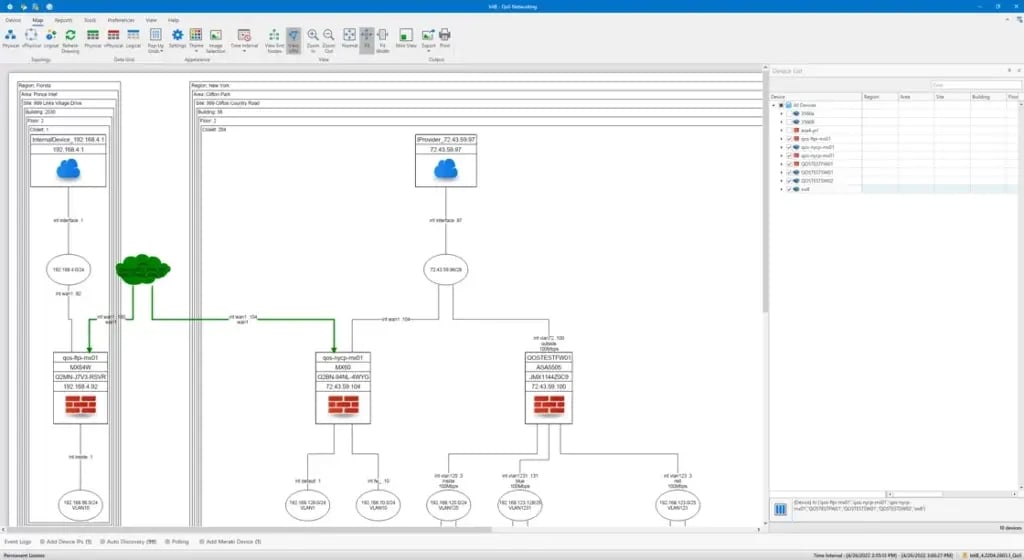Select Physical topology icon
The height and width of the screenshot is (560, 1024).
[x=11, y=37]
